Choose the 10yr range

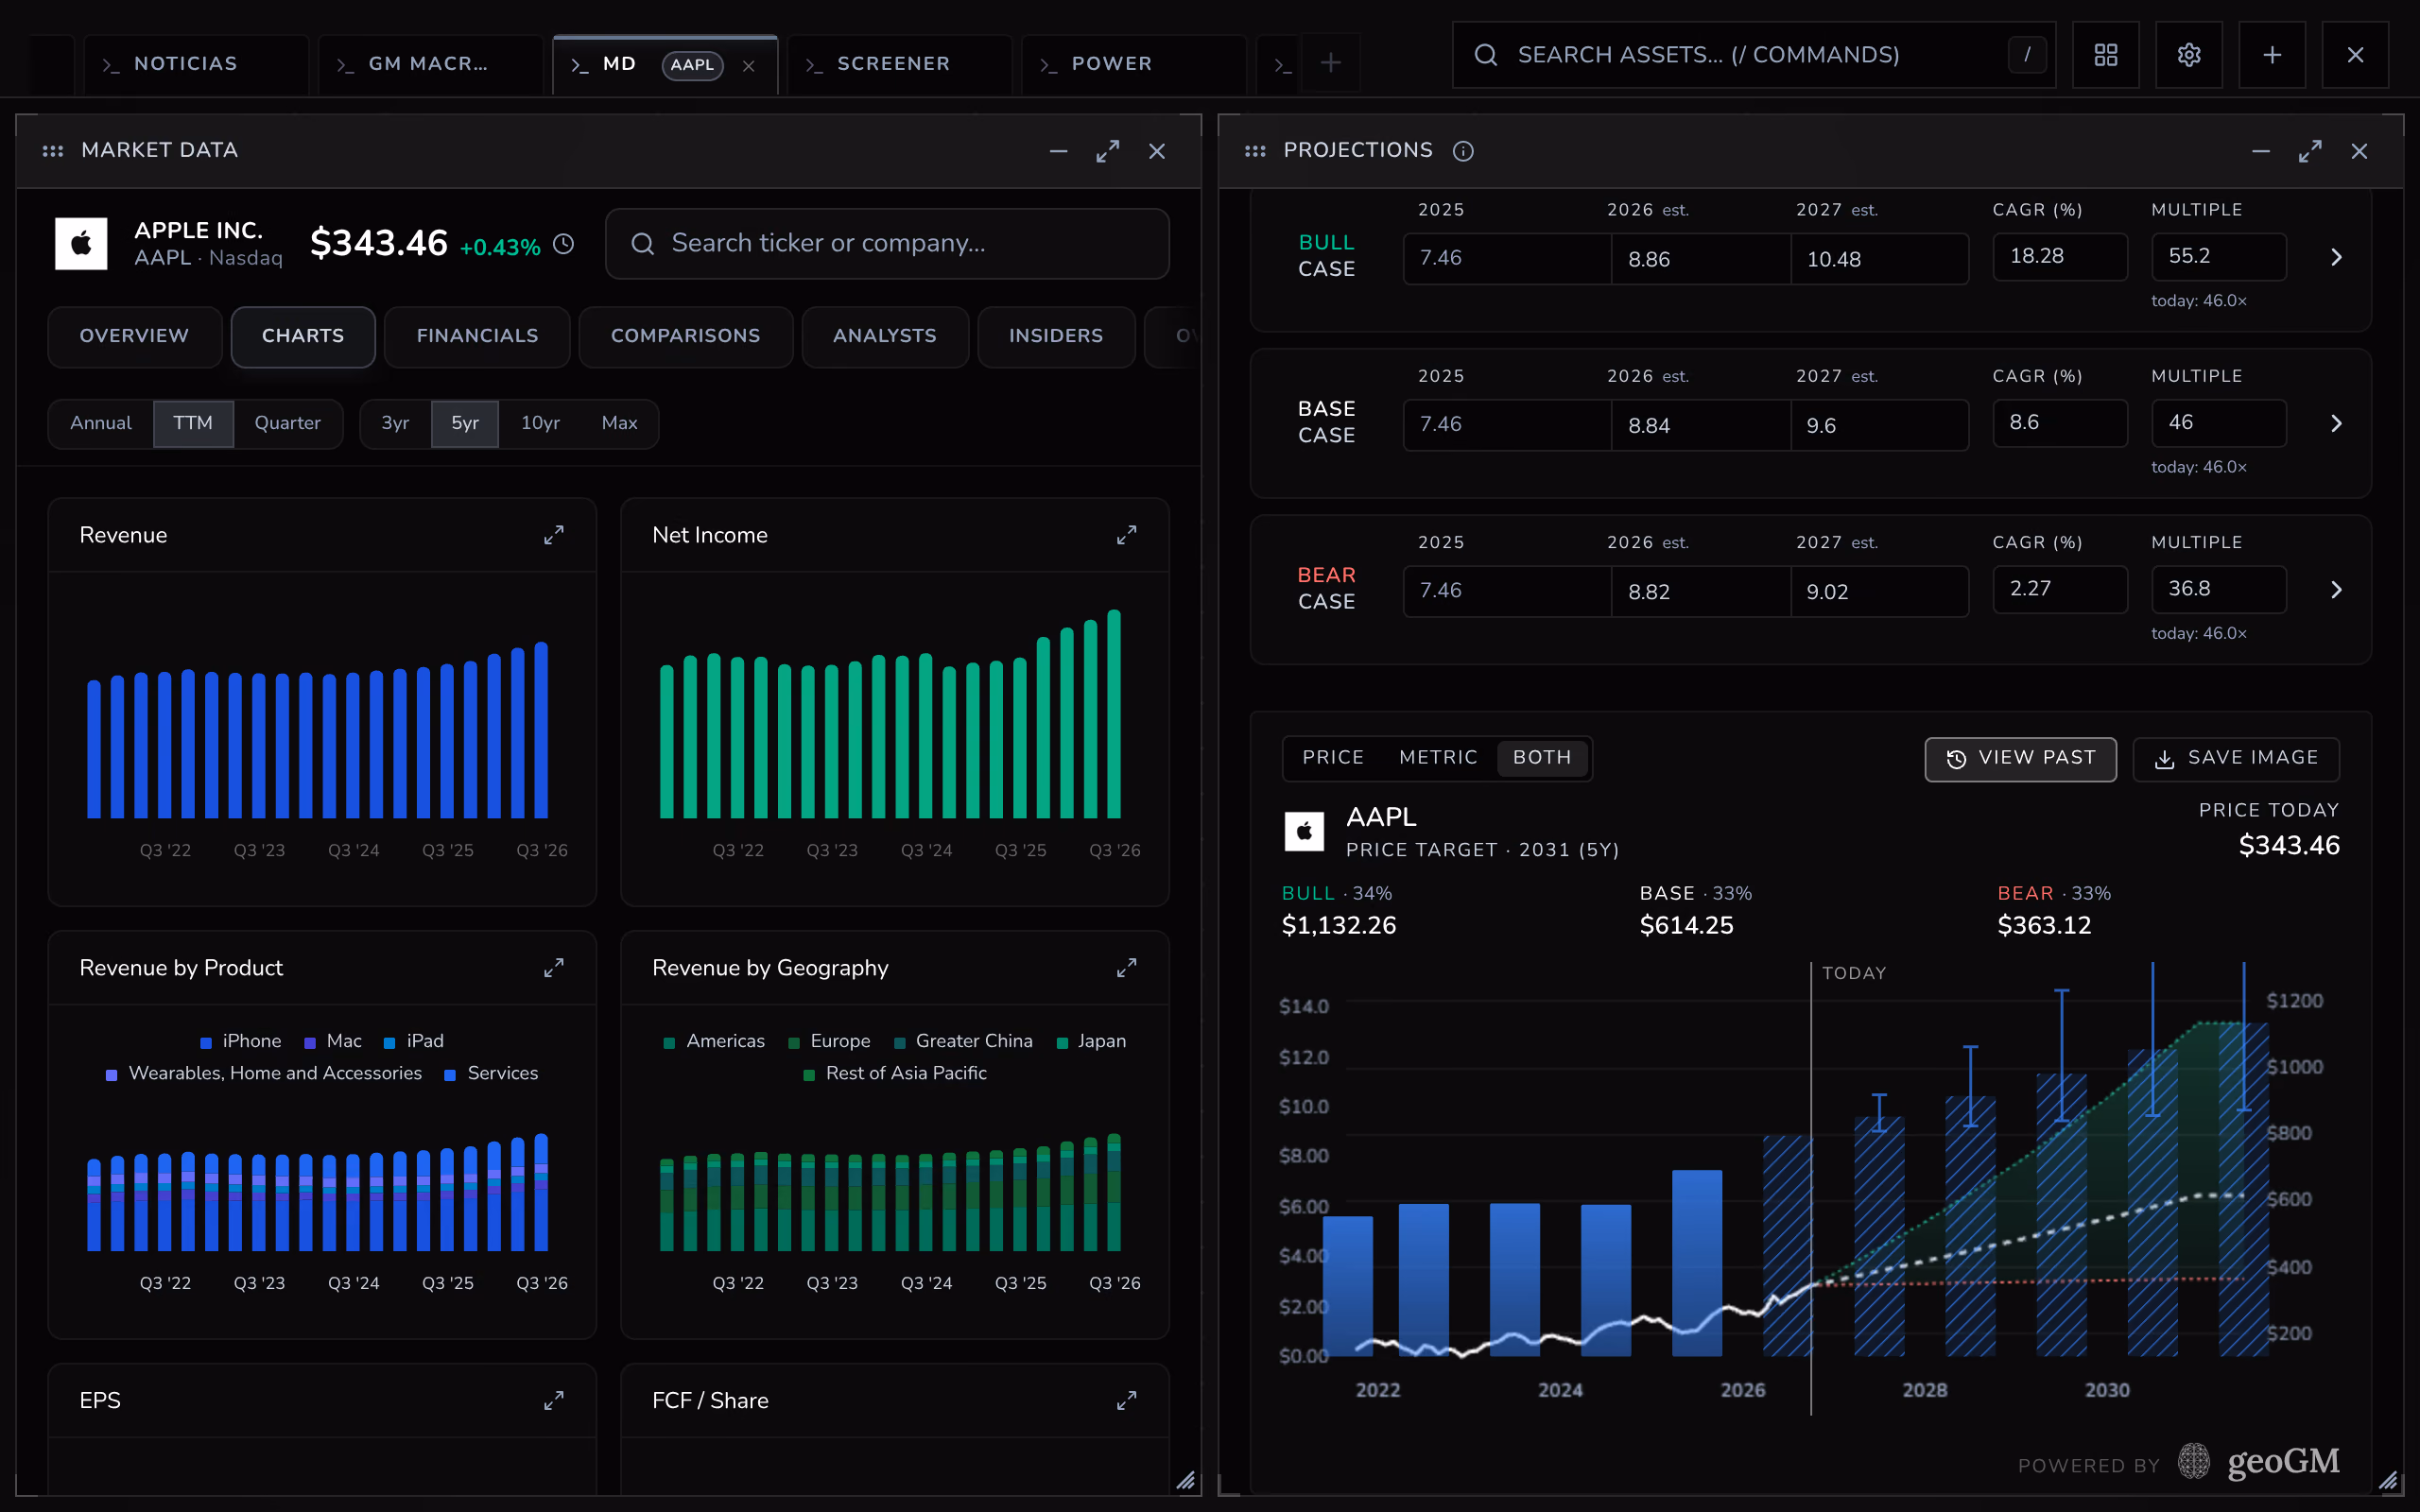pos(540,423)
